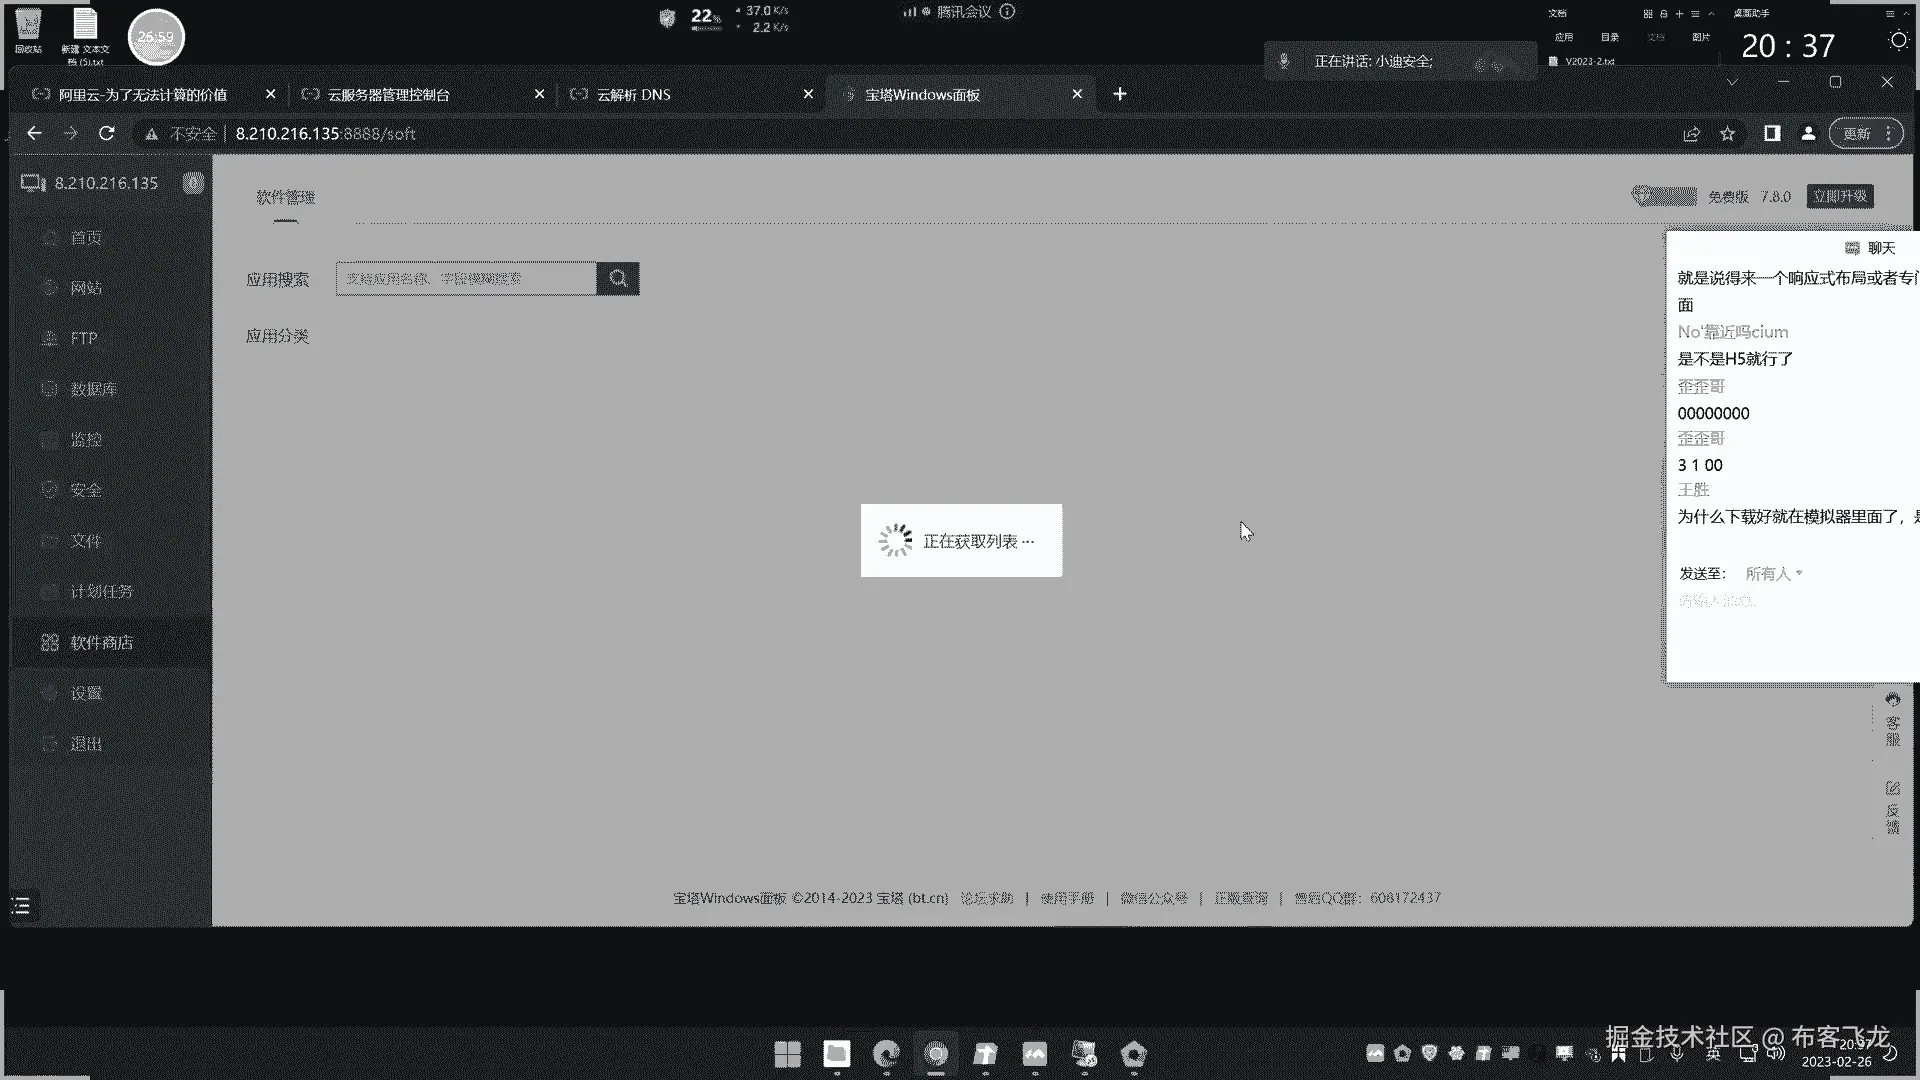
Task: Click the search magnifier button
Action: coord(618,279)
